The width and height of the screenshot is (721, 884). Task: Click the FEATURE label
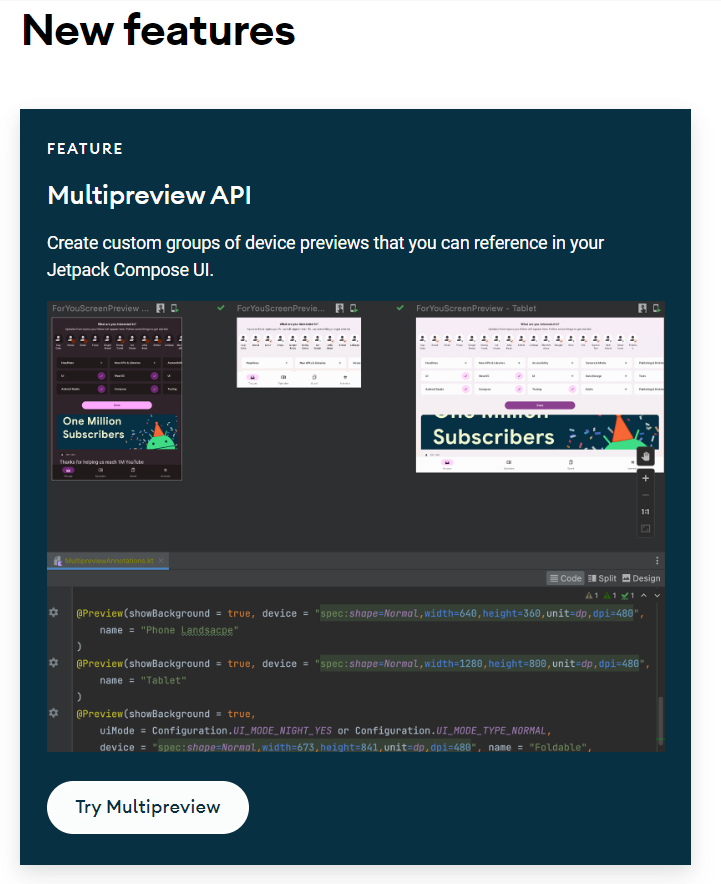coord(85,149)
